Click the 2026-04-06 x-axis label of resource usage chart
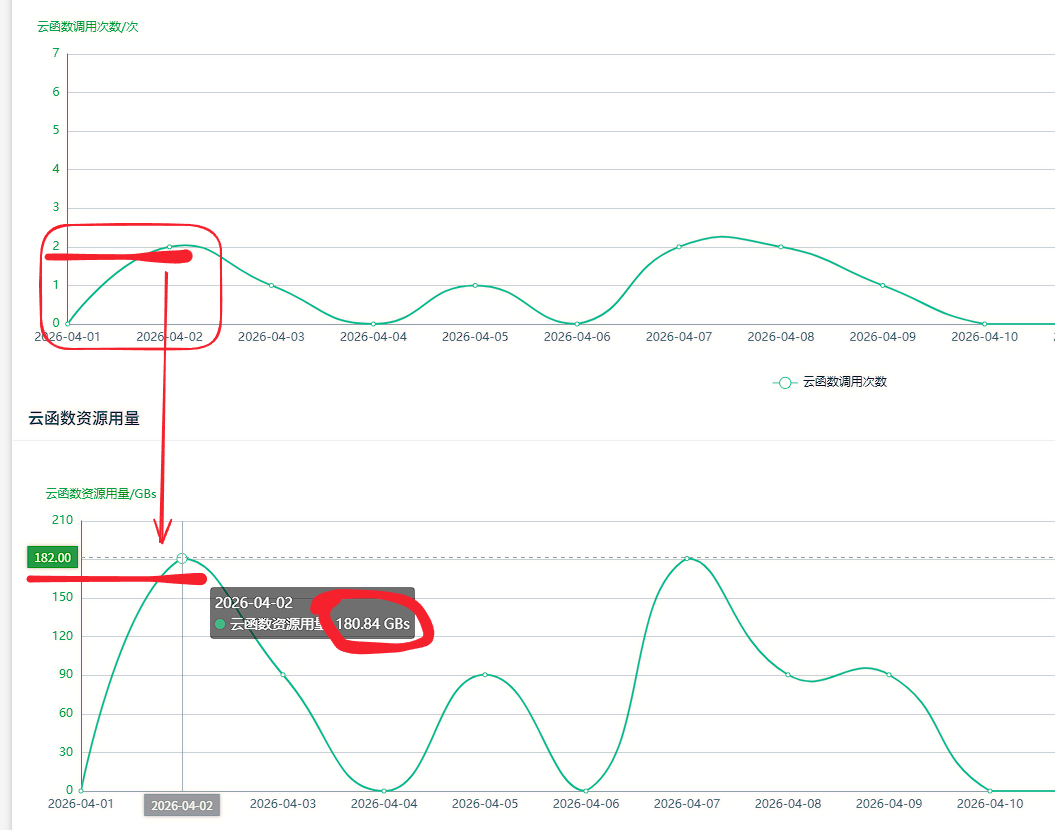The image size is (1055, 830). point(586,804)
